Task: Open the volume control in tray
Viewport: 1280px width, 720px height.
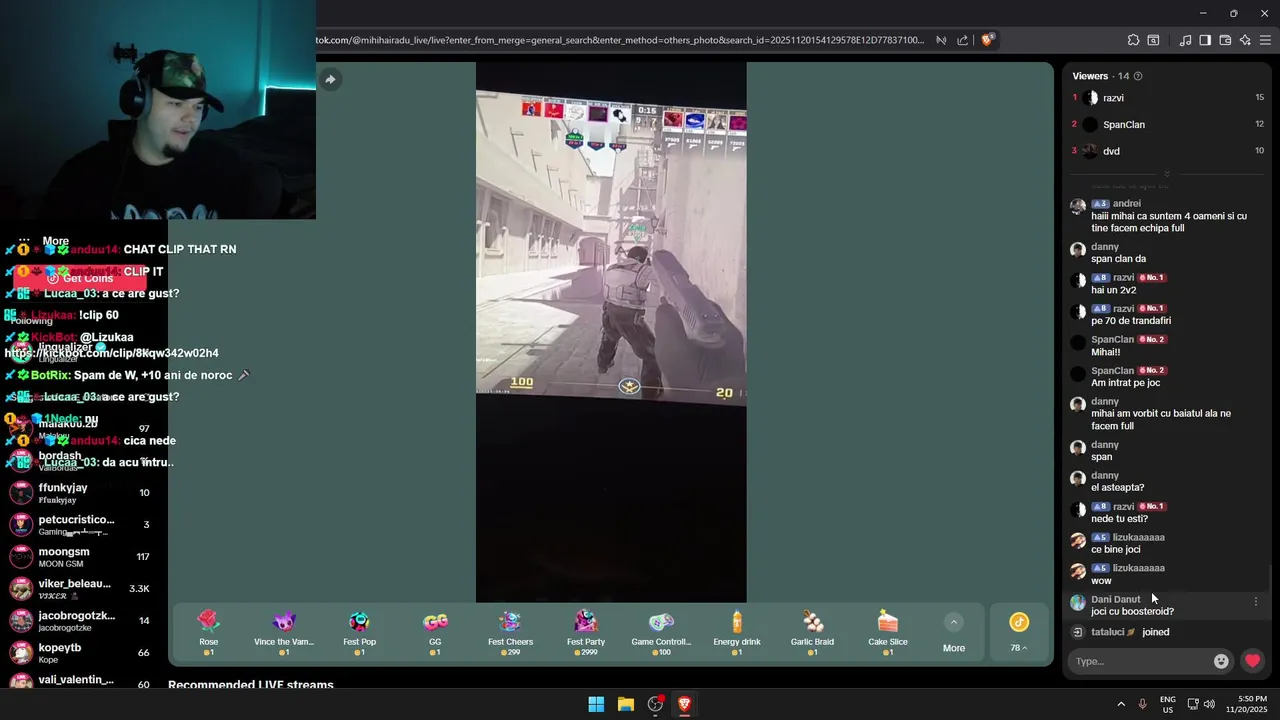Action: 1209,704
